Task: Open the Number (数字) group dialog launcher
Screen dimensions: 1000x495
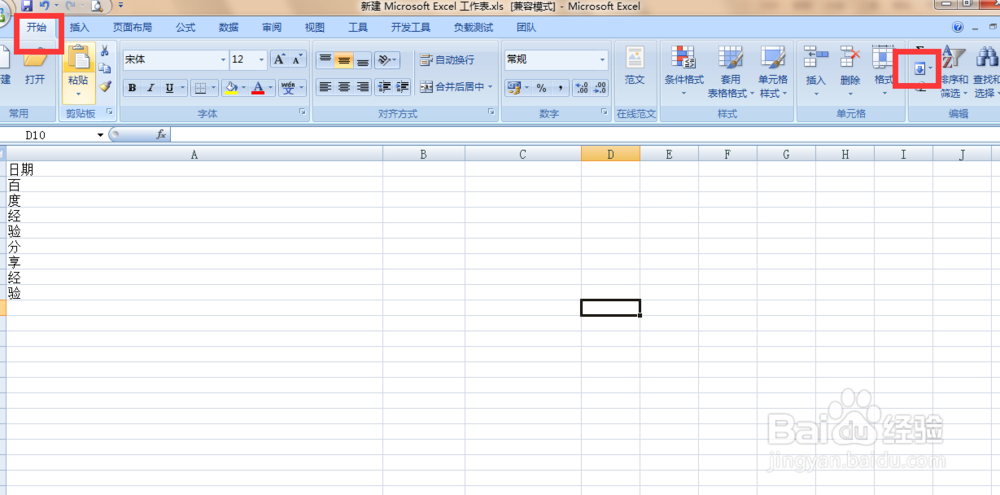Action: 603,112
